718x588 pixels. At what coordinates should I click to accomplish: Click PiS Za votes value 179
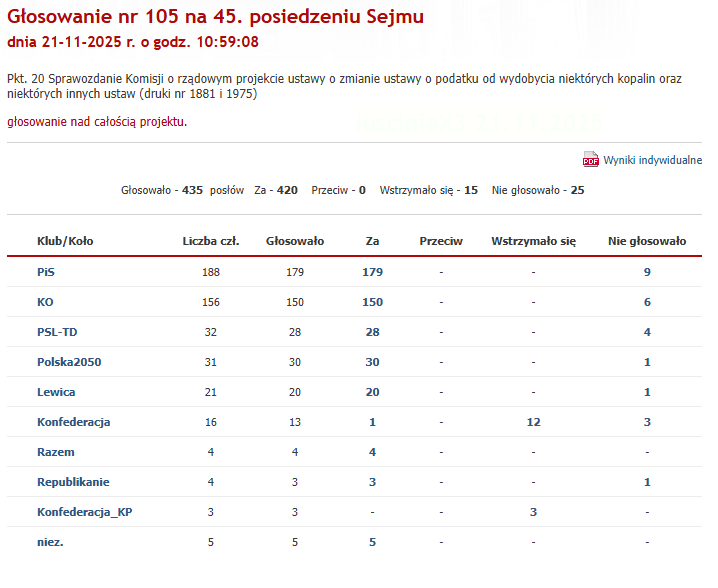(372, 272)
